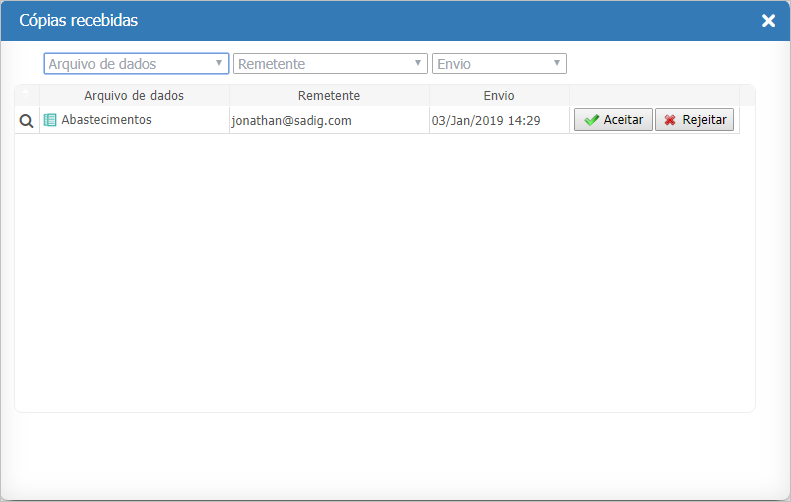Viewport: 791px width, 502px height.
Task: Click the magnifier icon beside Abastecimentos
Action: pos(26,120)
